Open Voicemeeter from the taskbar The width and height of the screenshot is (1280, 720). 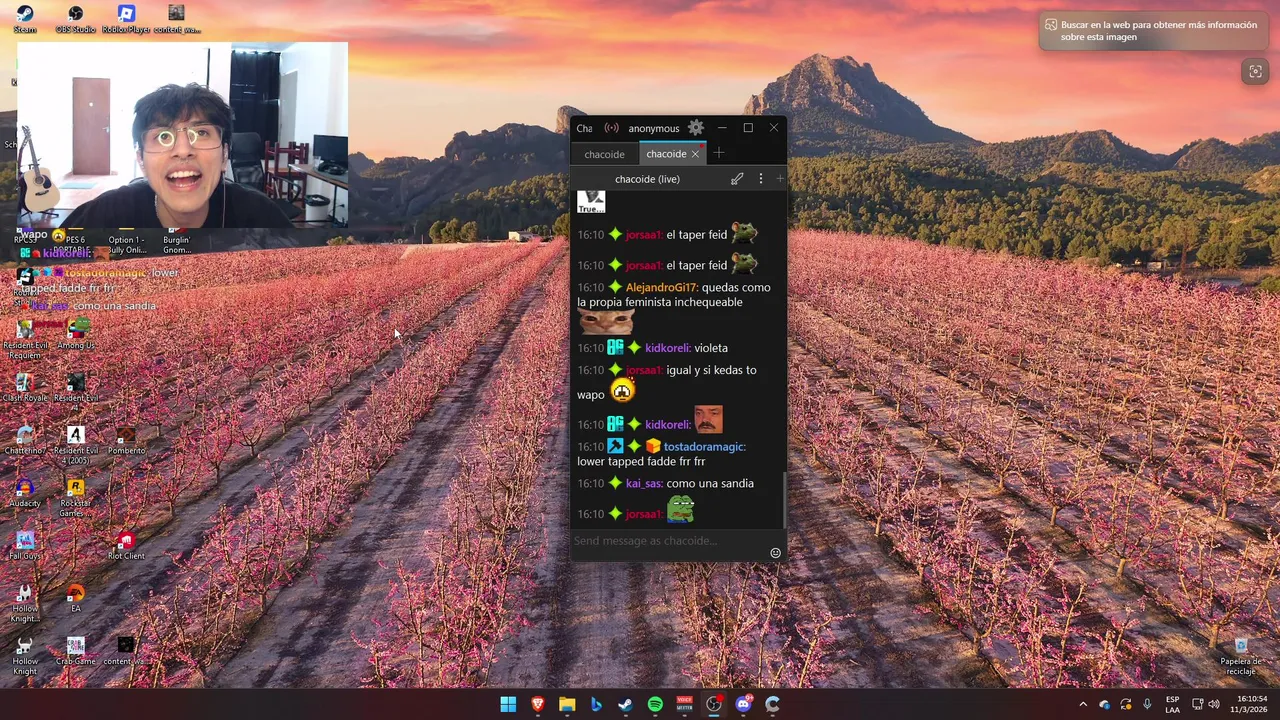[x=685, y=704]
